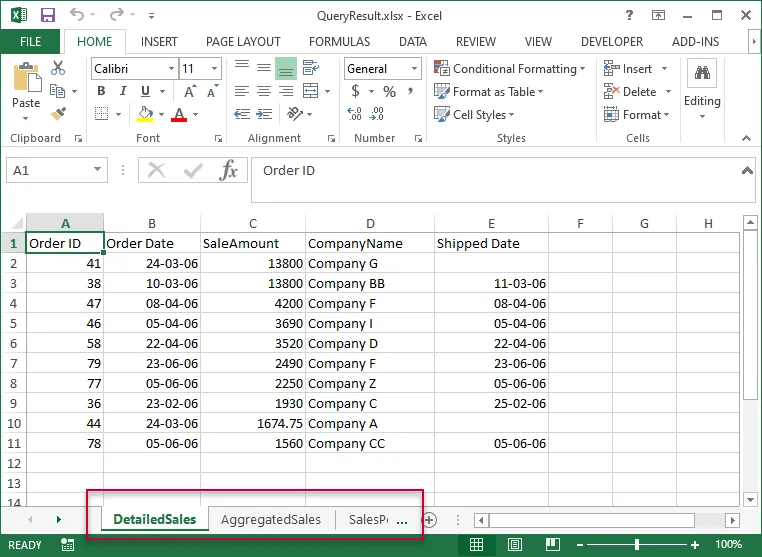Redo the last undone action
This screenshot has width=762, height=557.
pyautogui.click(x=117, y=15)
